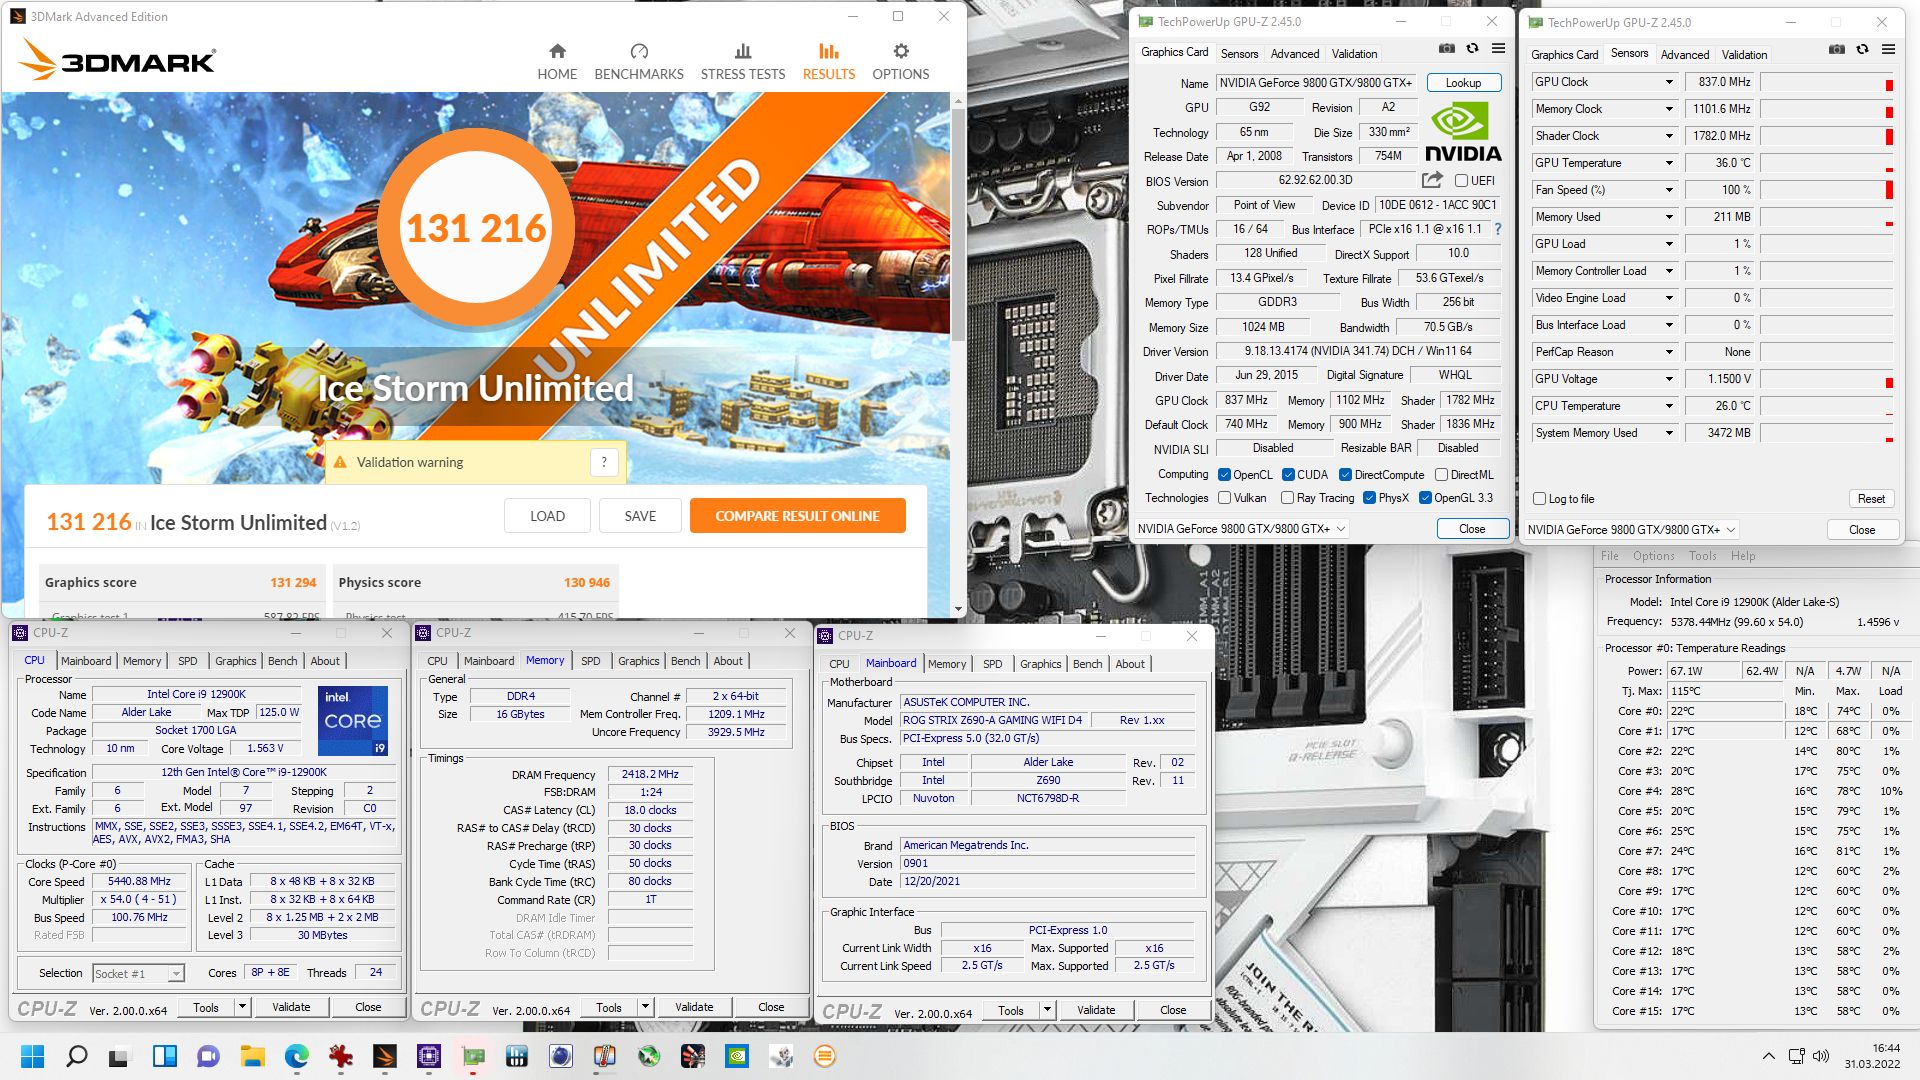Click Lookup button in GPU-Z
The image size is (1920, 1080).
(1464, 83)
